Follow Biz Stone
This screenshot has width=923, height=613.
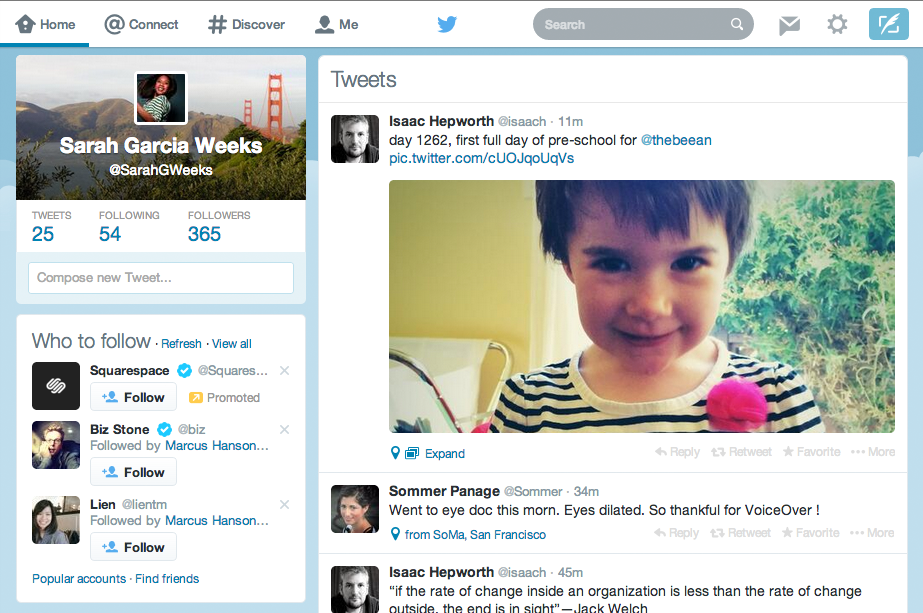point(133,472)
